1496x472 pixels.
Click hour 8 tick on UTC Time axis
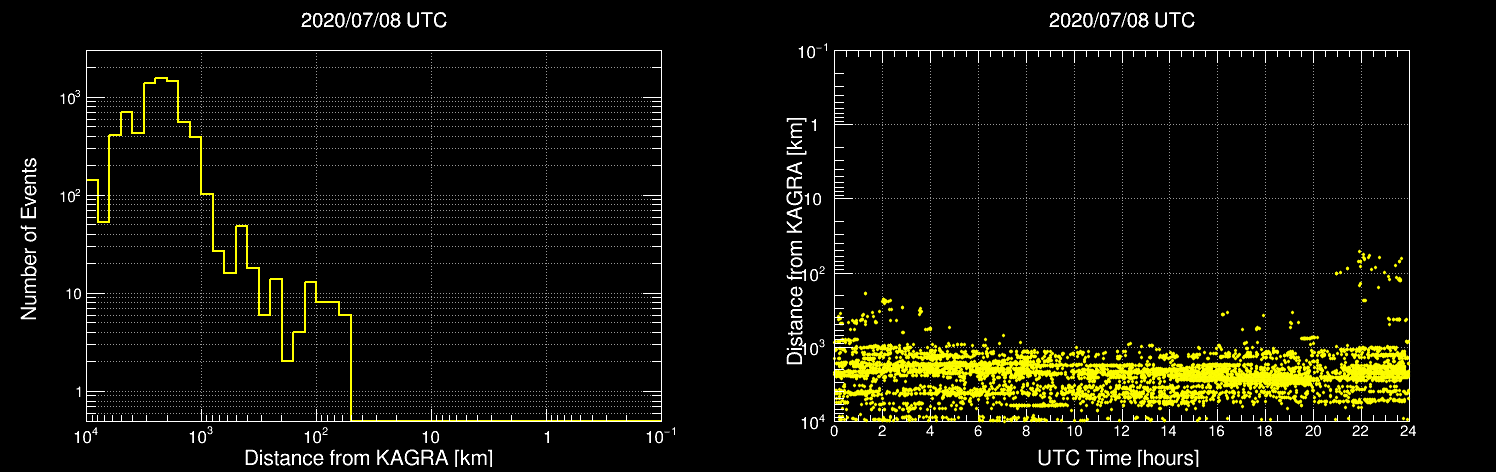pyautogui.click(x=1026, y=432)
